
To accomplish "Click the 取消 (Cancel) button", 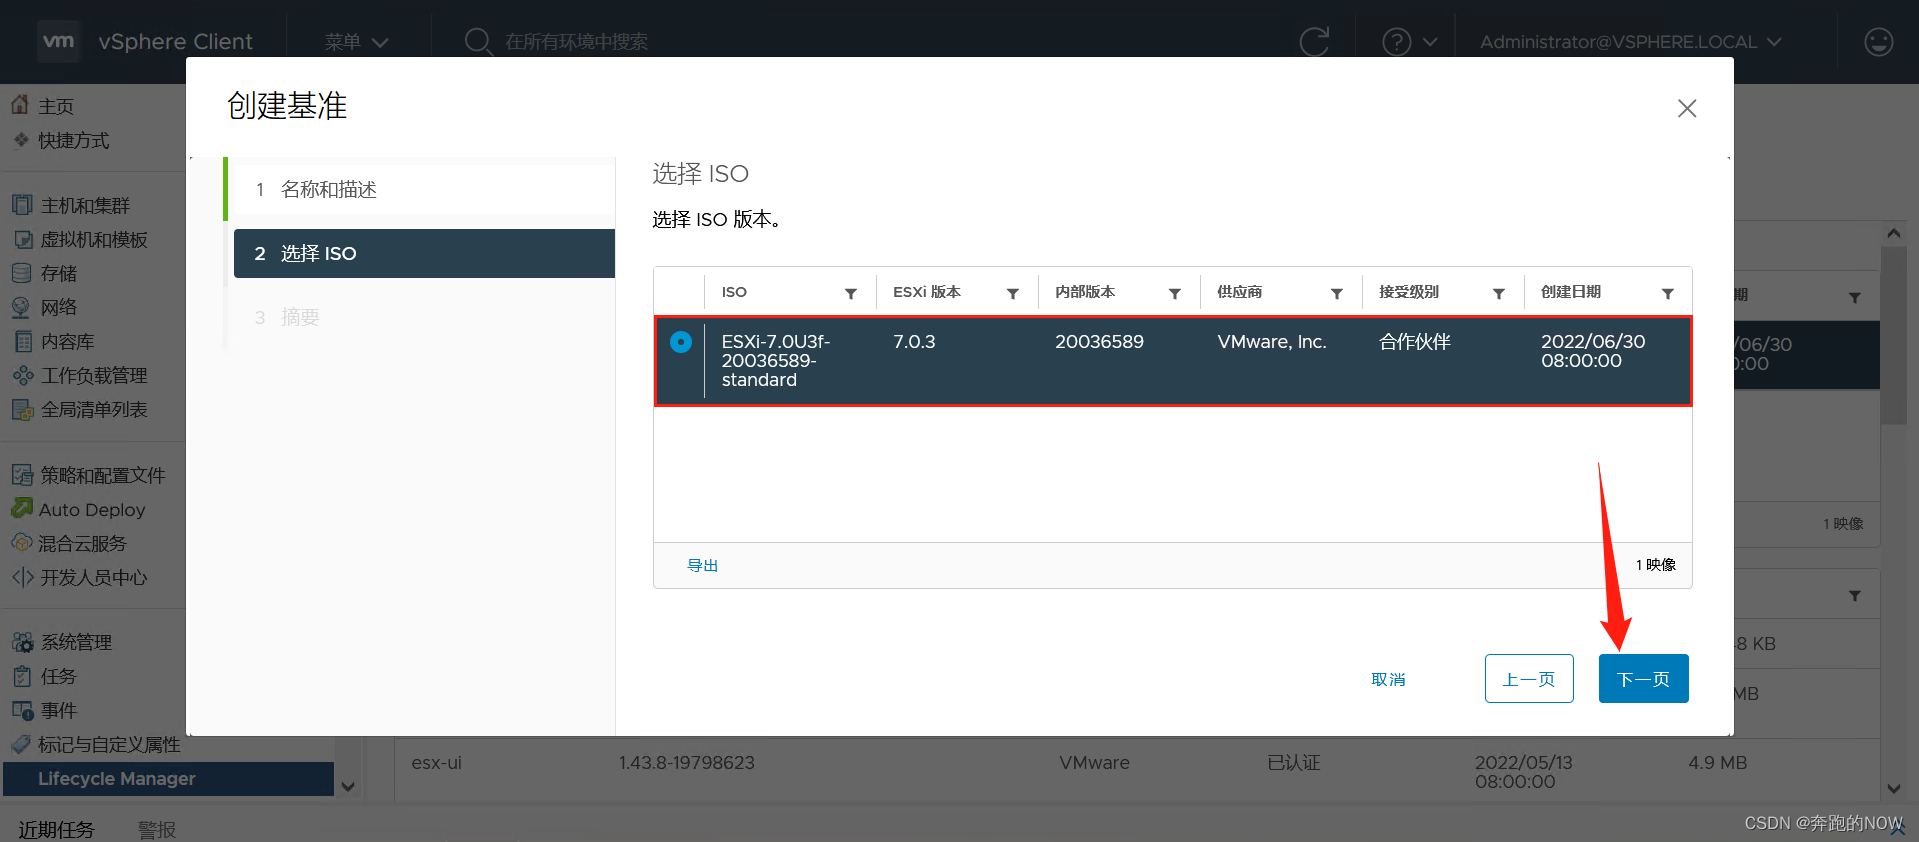I will pos(1388,679).
